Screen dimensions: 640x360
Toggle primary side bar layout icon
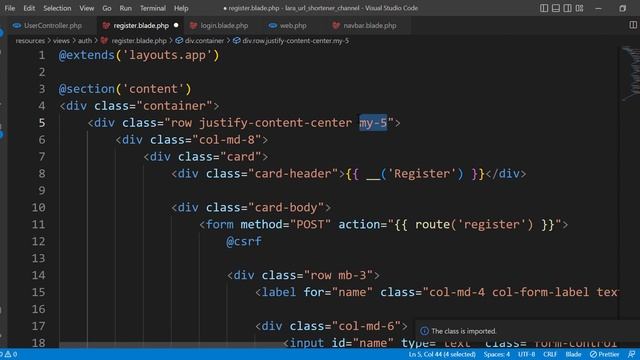click(x=544, y=8)
